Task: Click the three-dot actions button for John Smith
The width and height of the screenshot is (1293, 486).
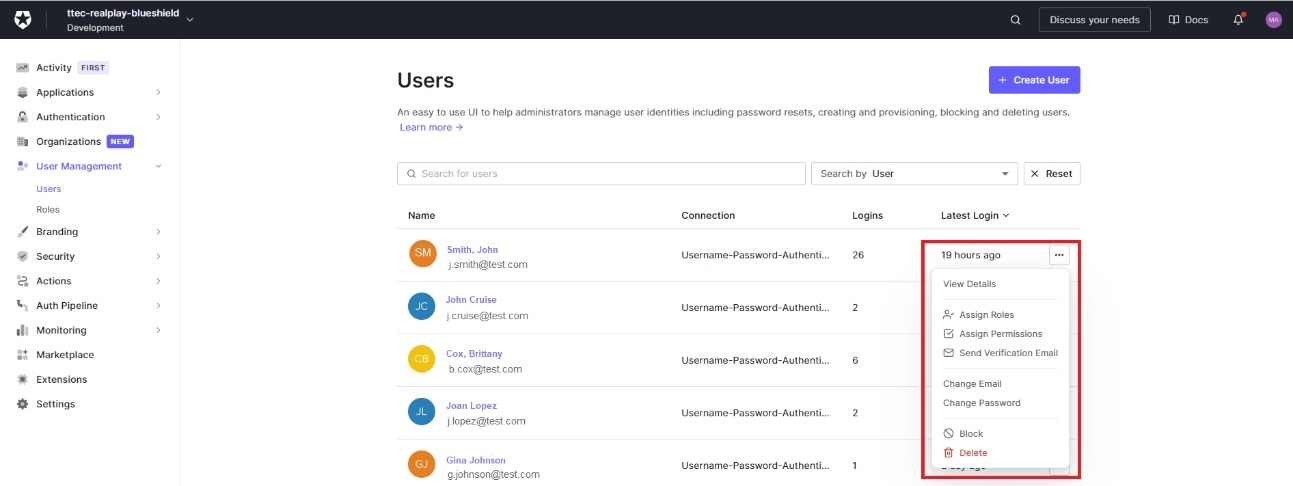Action: click(1059, 255)
